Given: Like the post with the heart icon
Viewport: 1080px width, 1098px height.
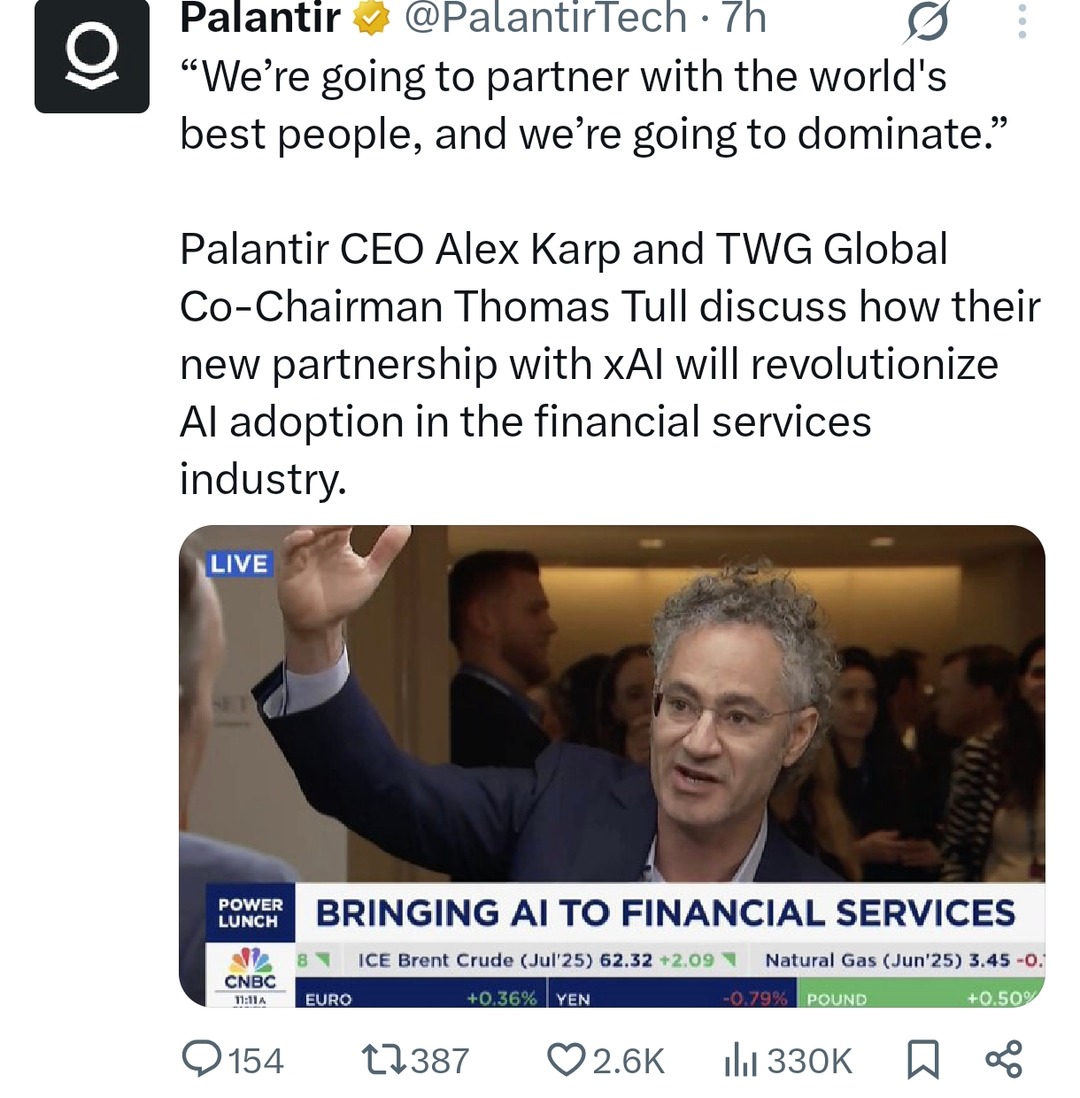Looking at the screenshot, I should tap(566, 1059).
